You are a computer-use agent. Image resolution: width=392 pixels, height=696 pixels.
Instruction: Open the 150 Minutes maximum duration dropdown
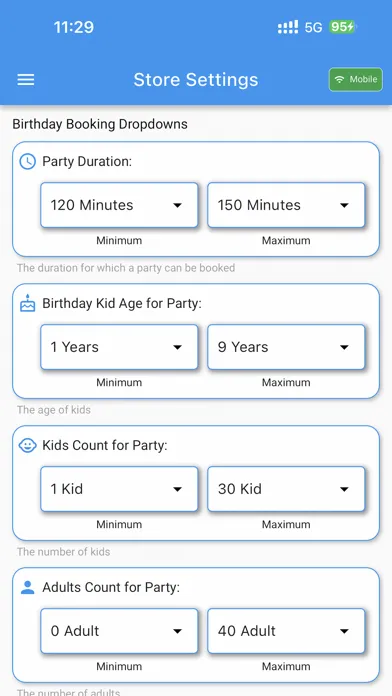(286, 205)
